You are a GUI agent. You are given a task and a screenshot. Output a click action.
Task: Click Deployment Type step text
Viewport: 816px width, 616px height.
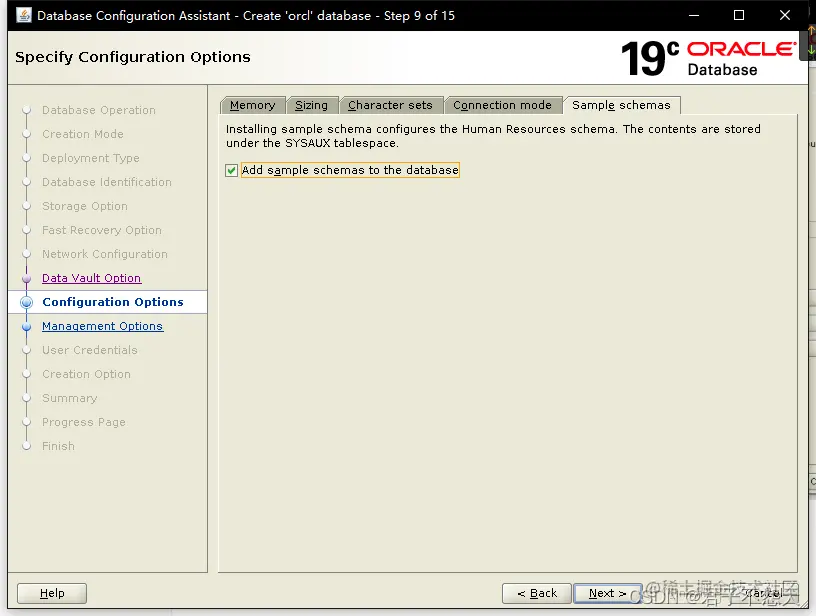click(x=91, y=158)
